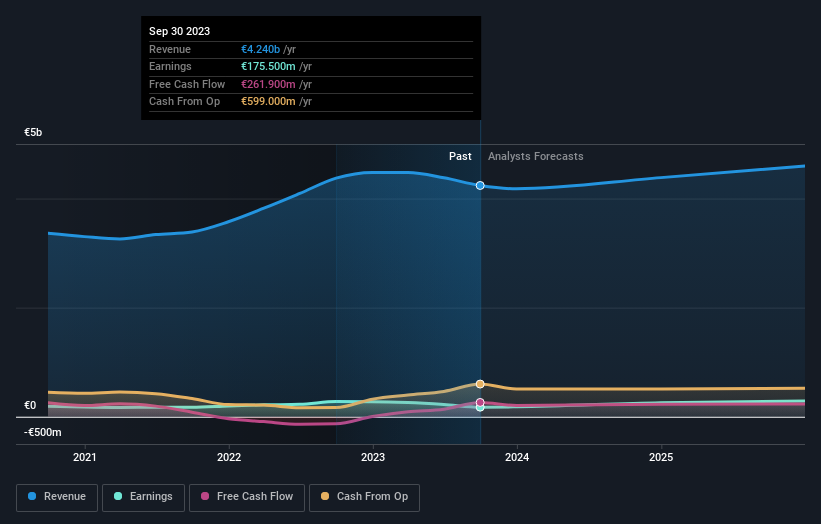This screenshot has height=524, width=821.
Task: Toggle the Free Cash Flow legend button
Action: [x=247, y=497]
